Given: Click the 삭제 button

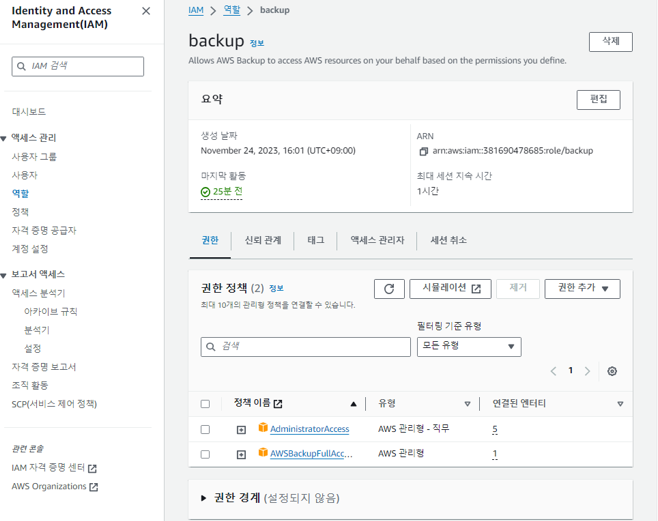Looking at the screenshot, I should [x=611, y=42].
